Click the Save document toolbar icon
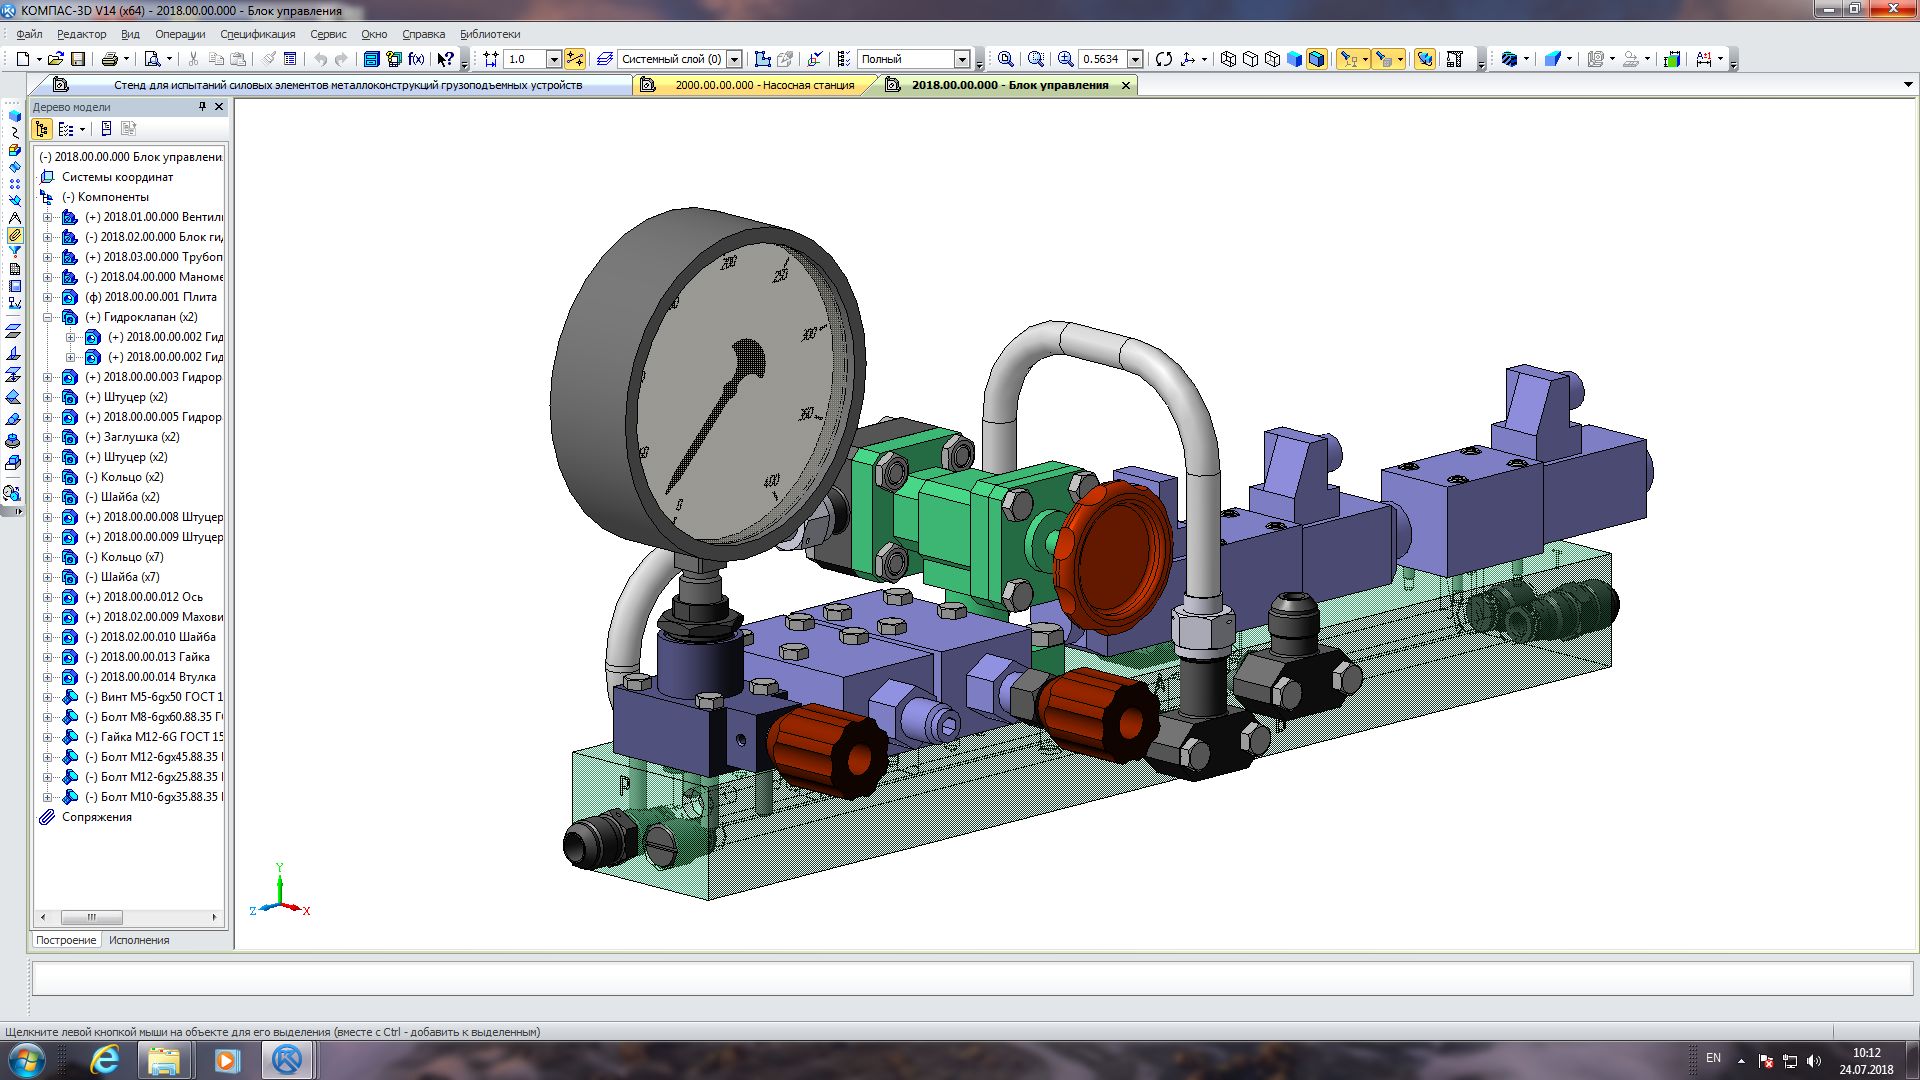1920x1080 pixels. point(78,59)
